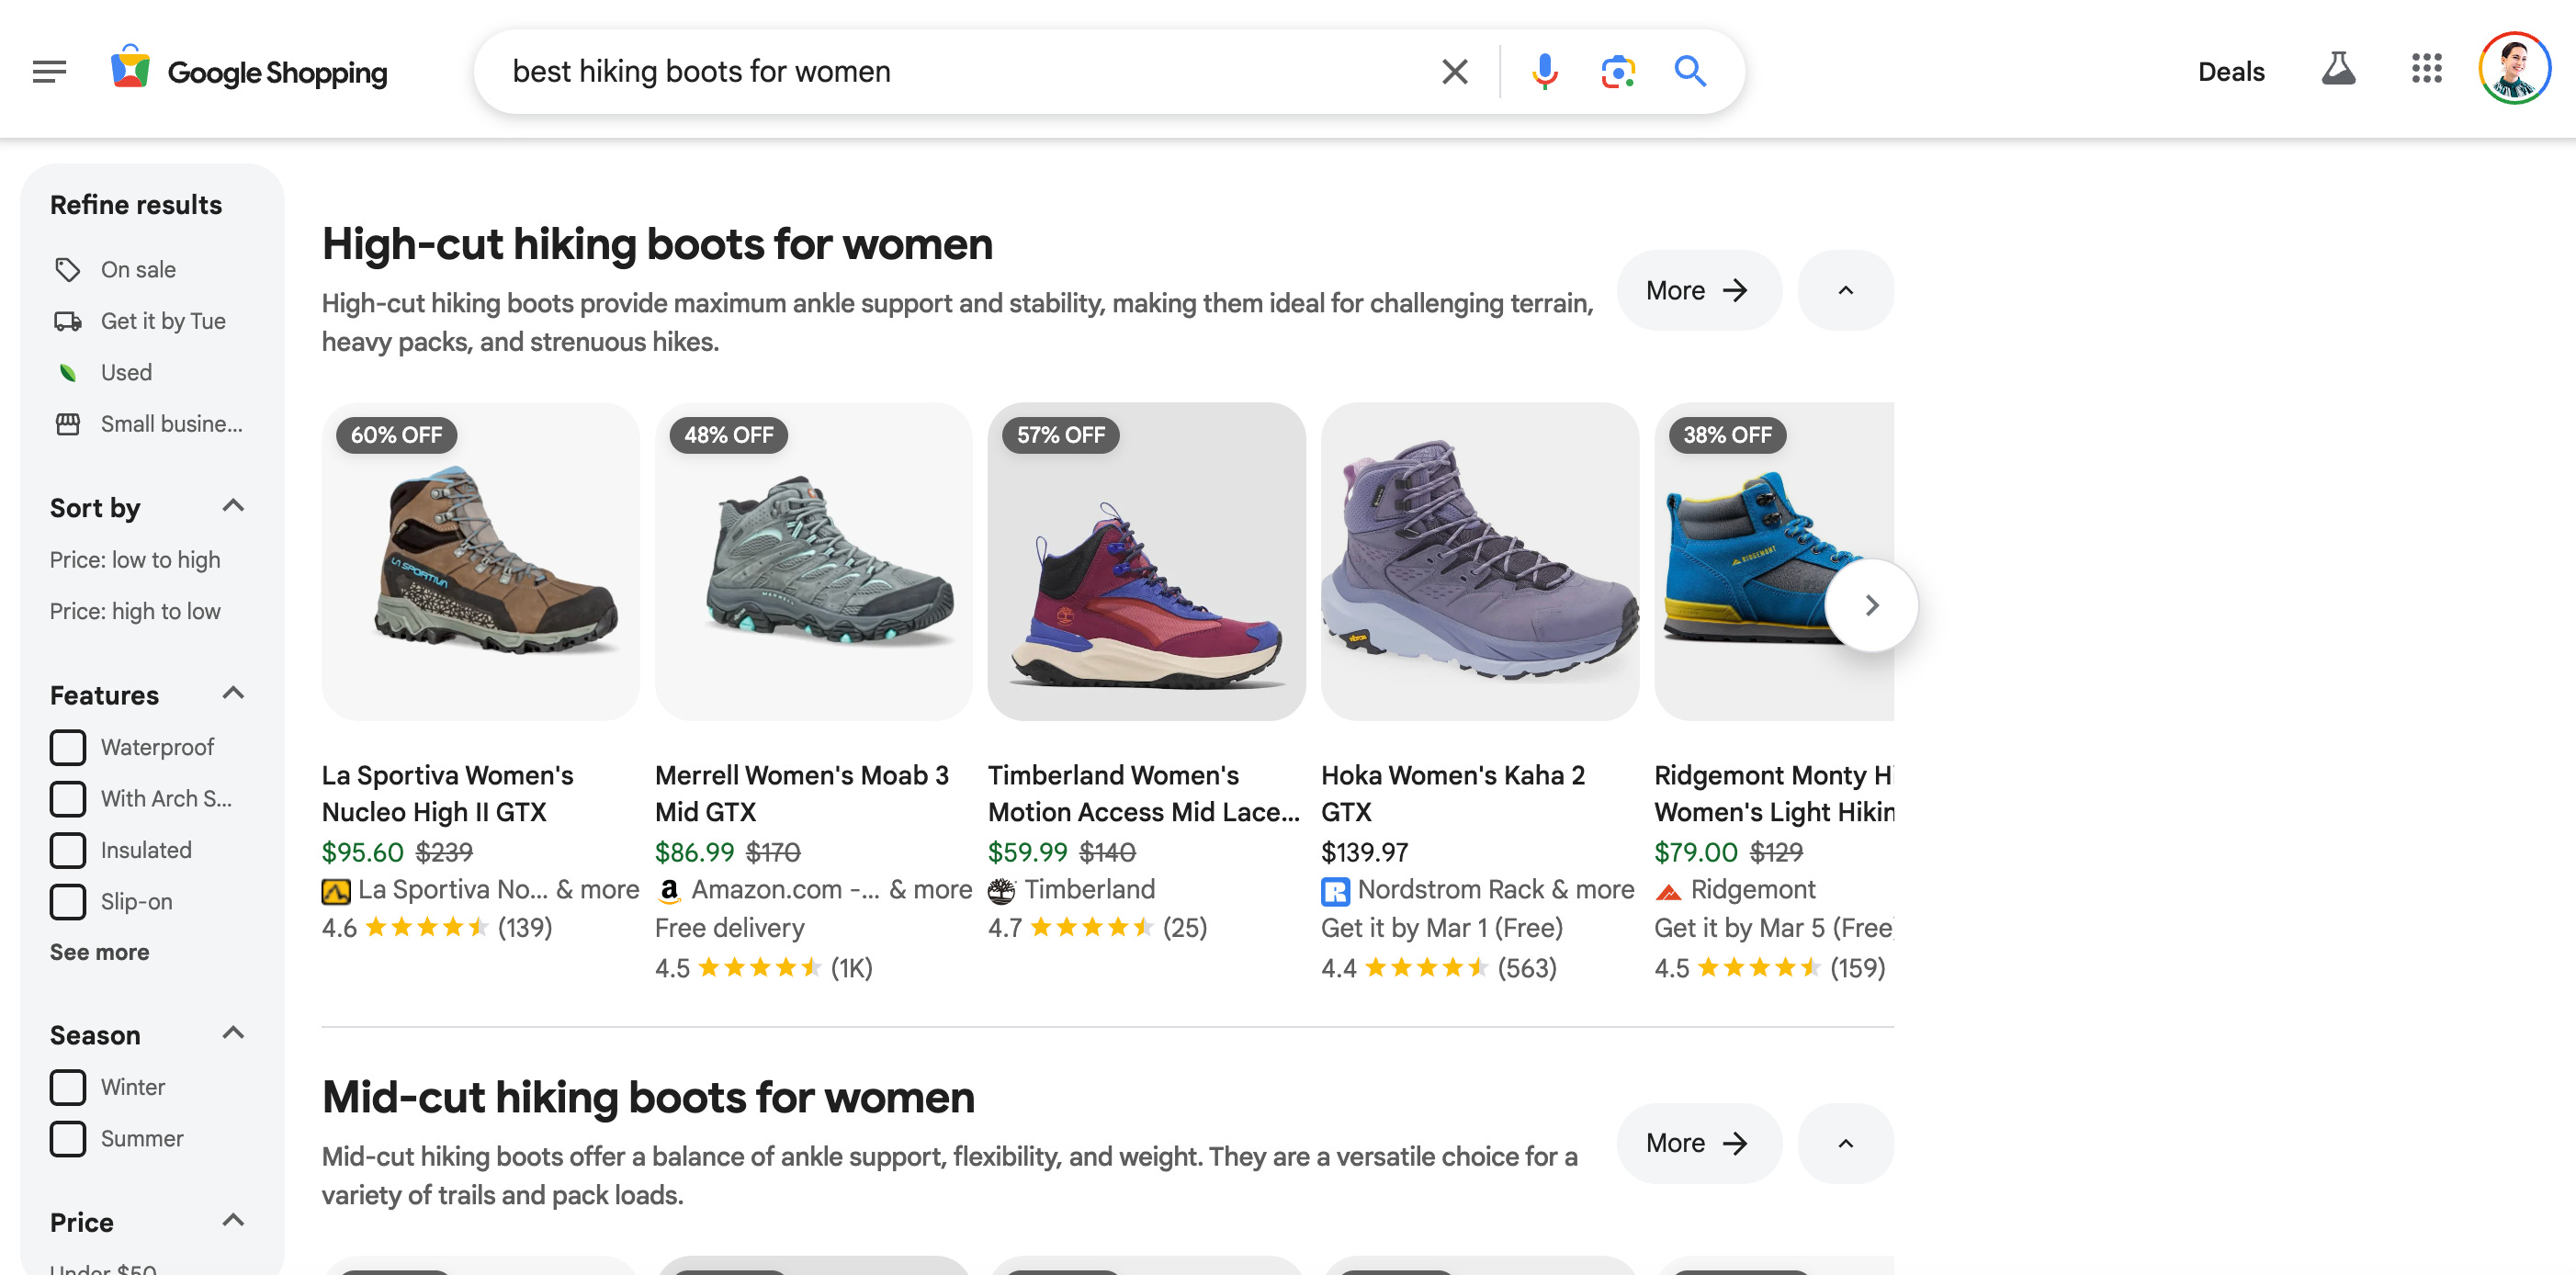
Task: Open the Deals page
Action: tap(2231, 72)
